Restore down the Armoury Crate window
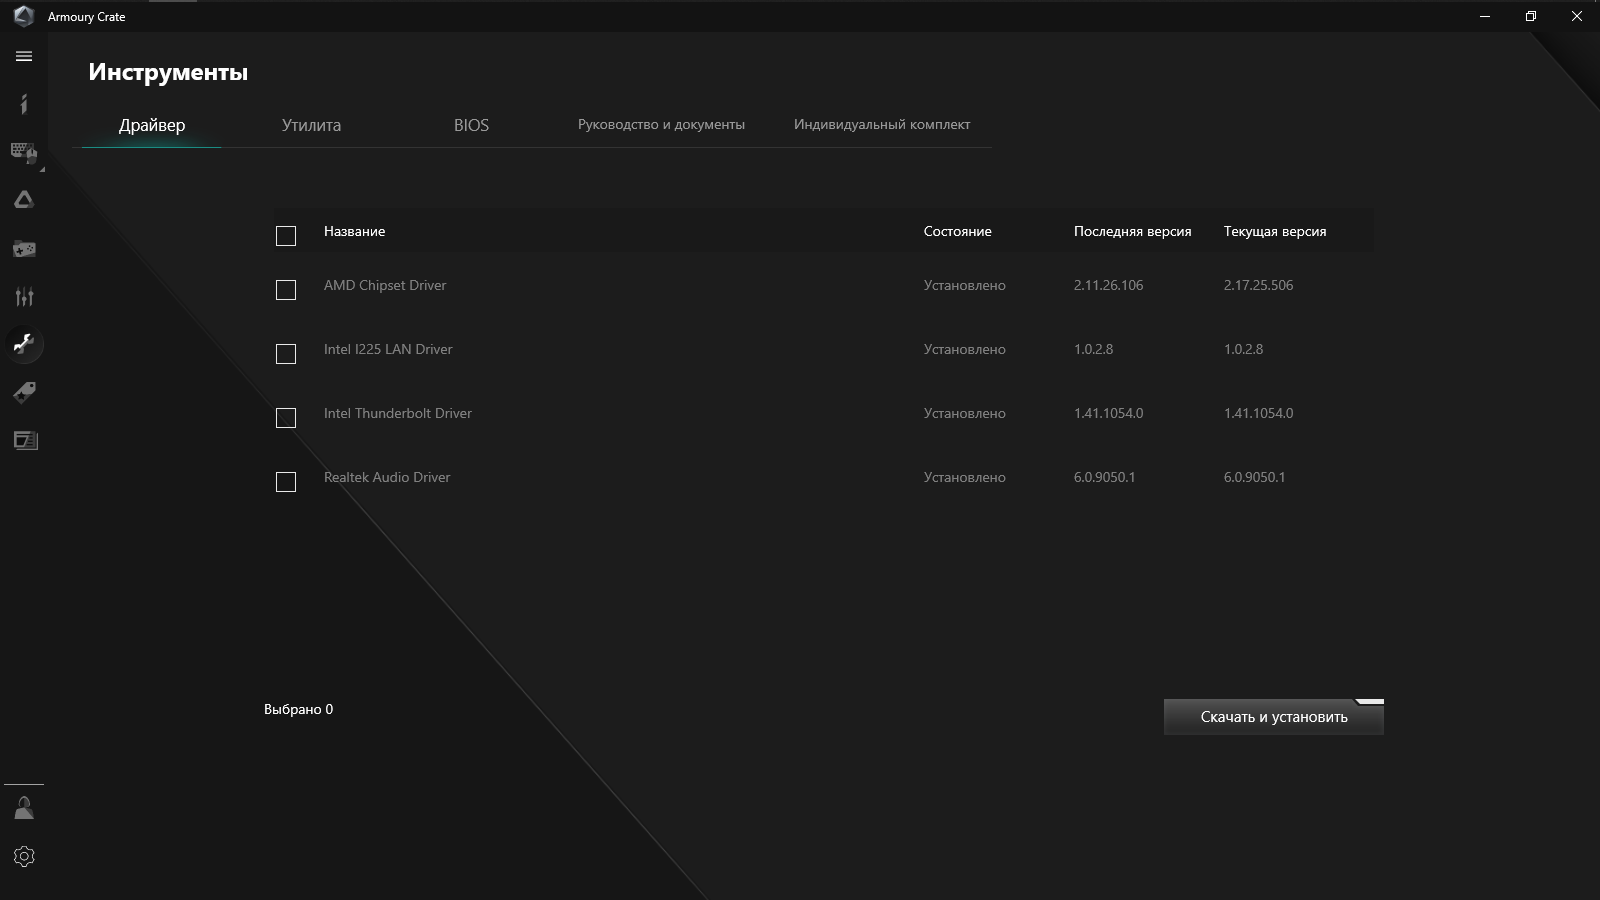 1531,16
